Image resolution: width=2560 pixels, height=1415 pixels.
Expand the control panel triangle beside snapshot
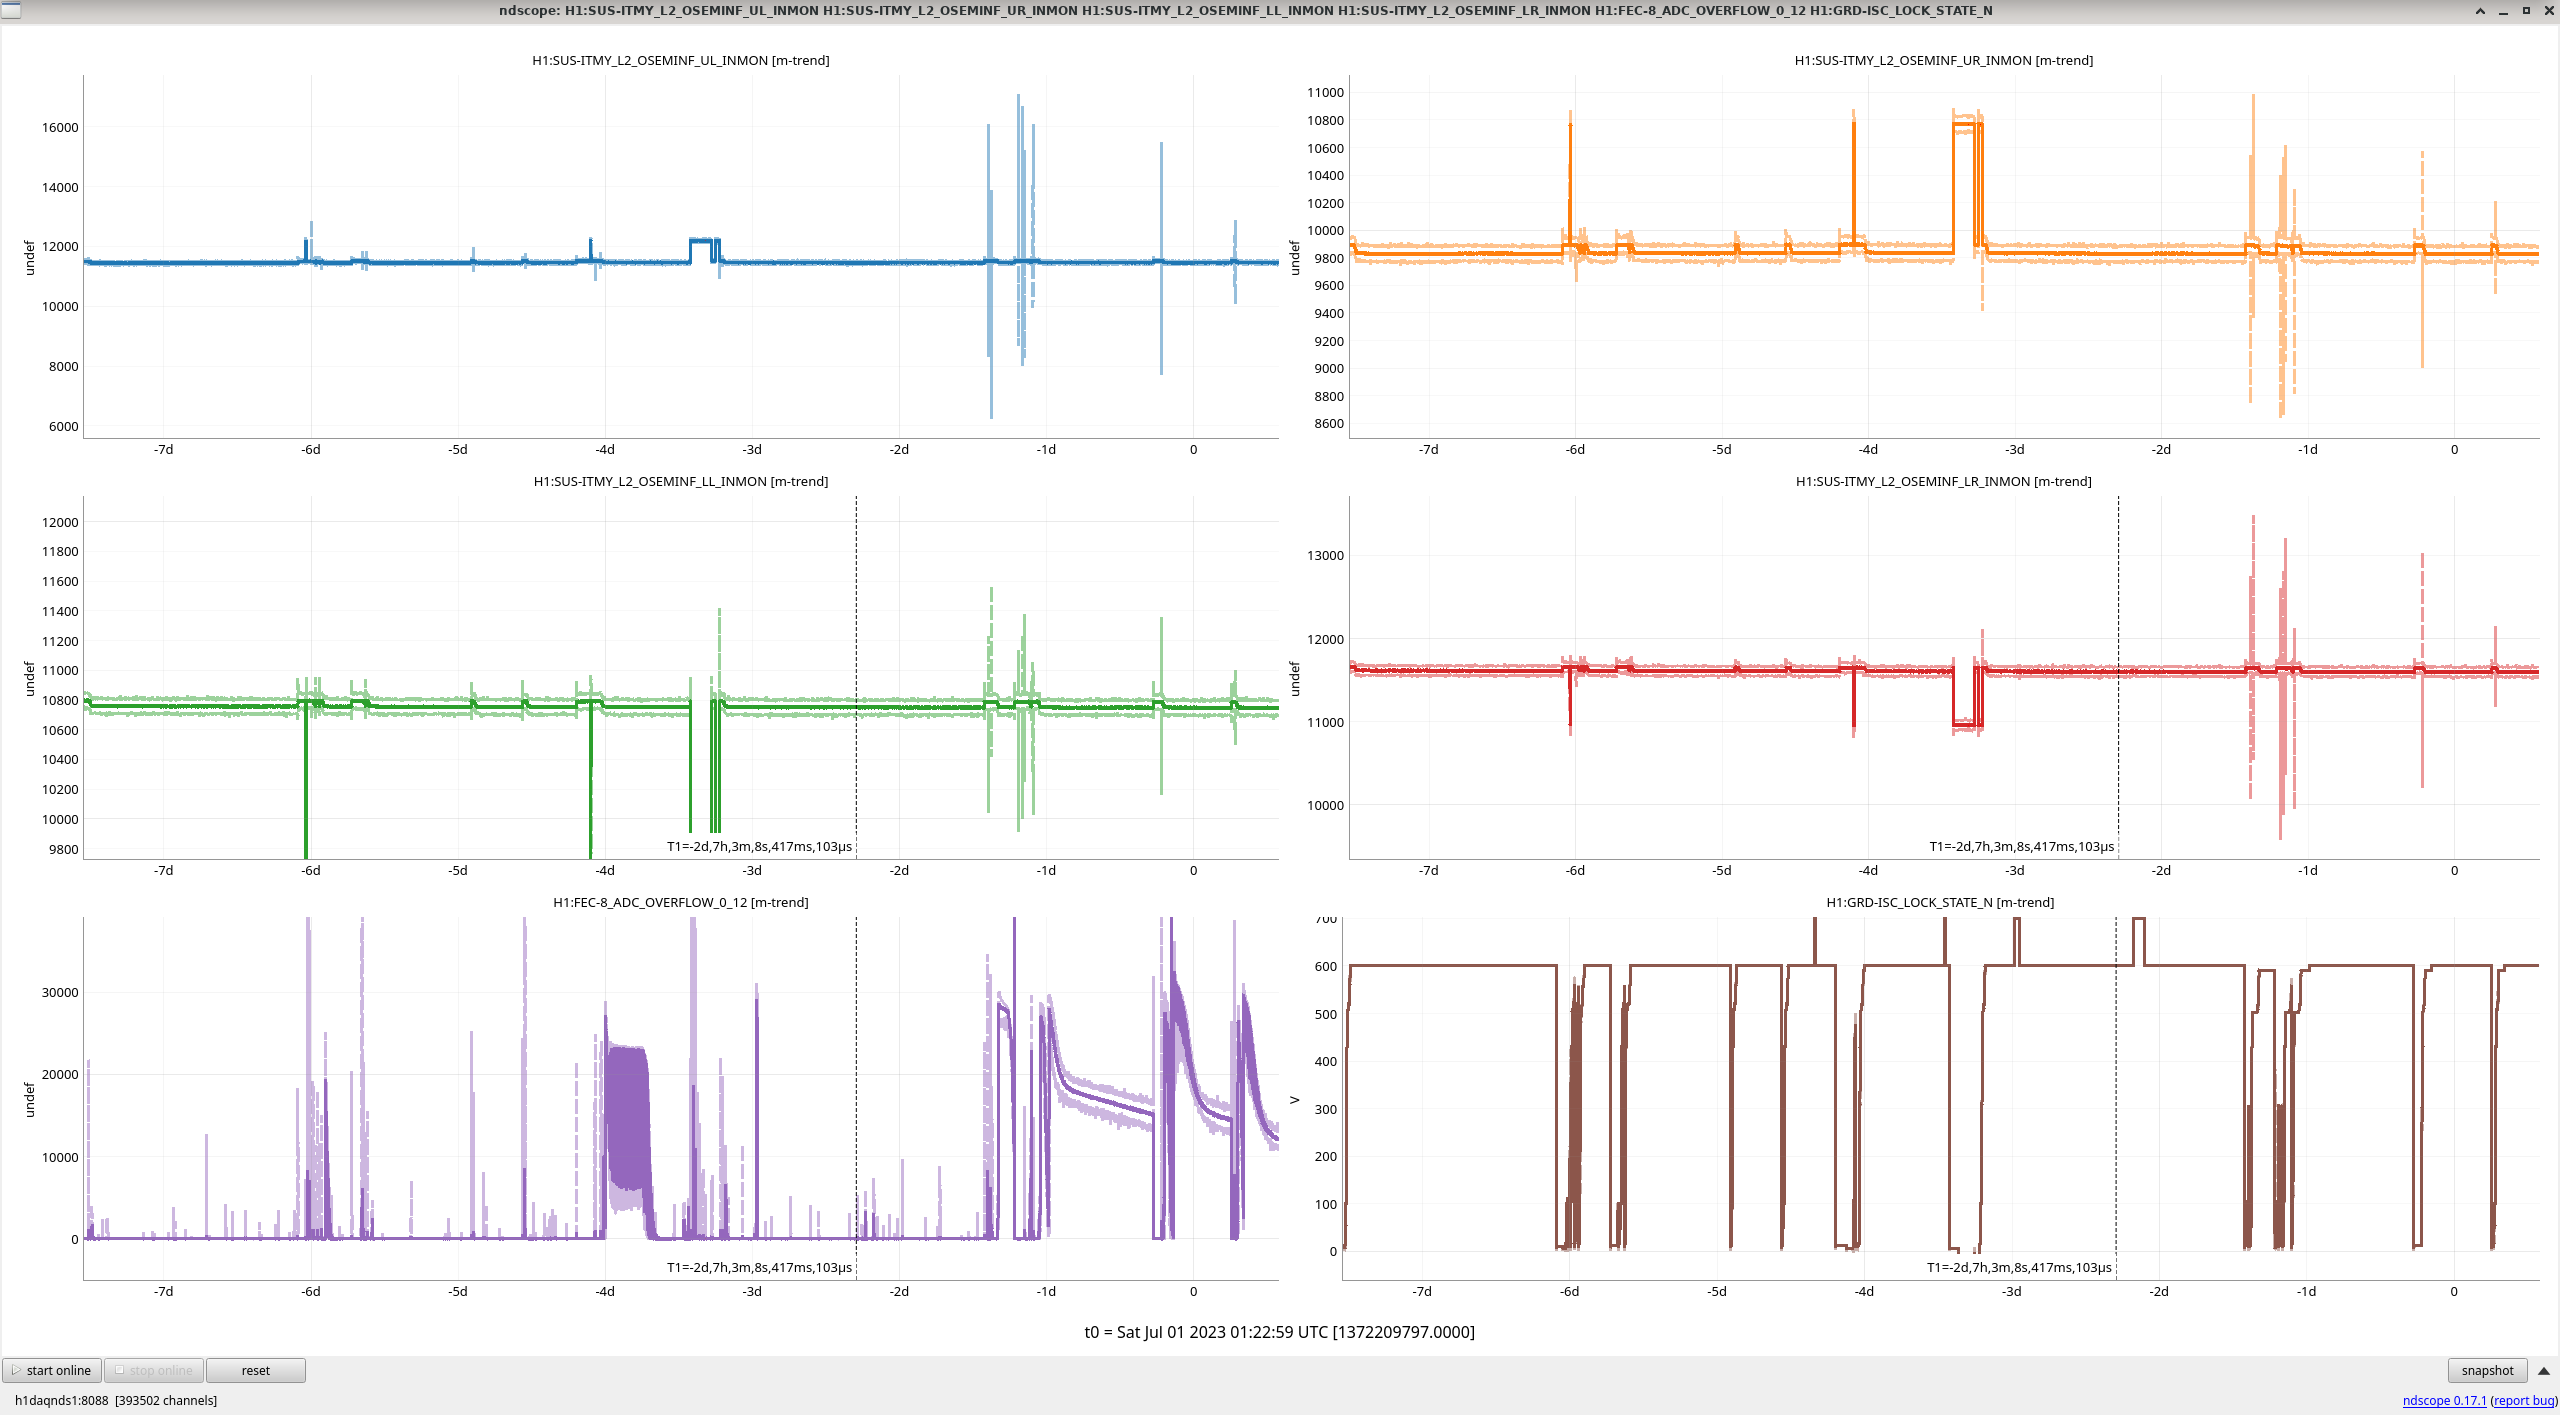pos(2544,1370)
